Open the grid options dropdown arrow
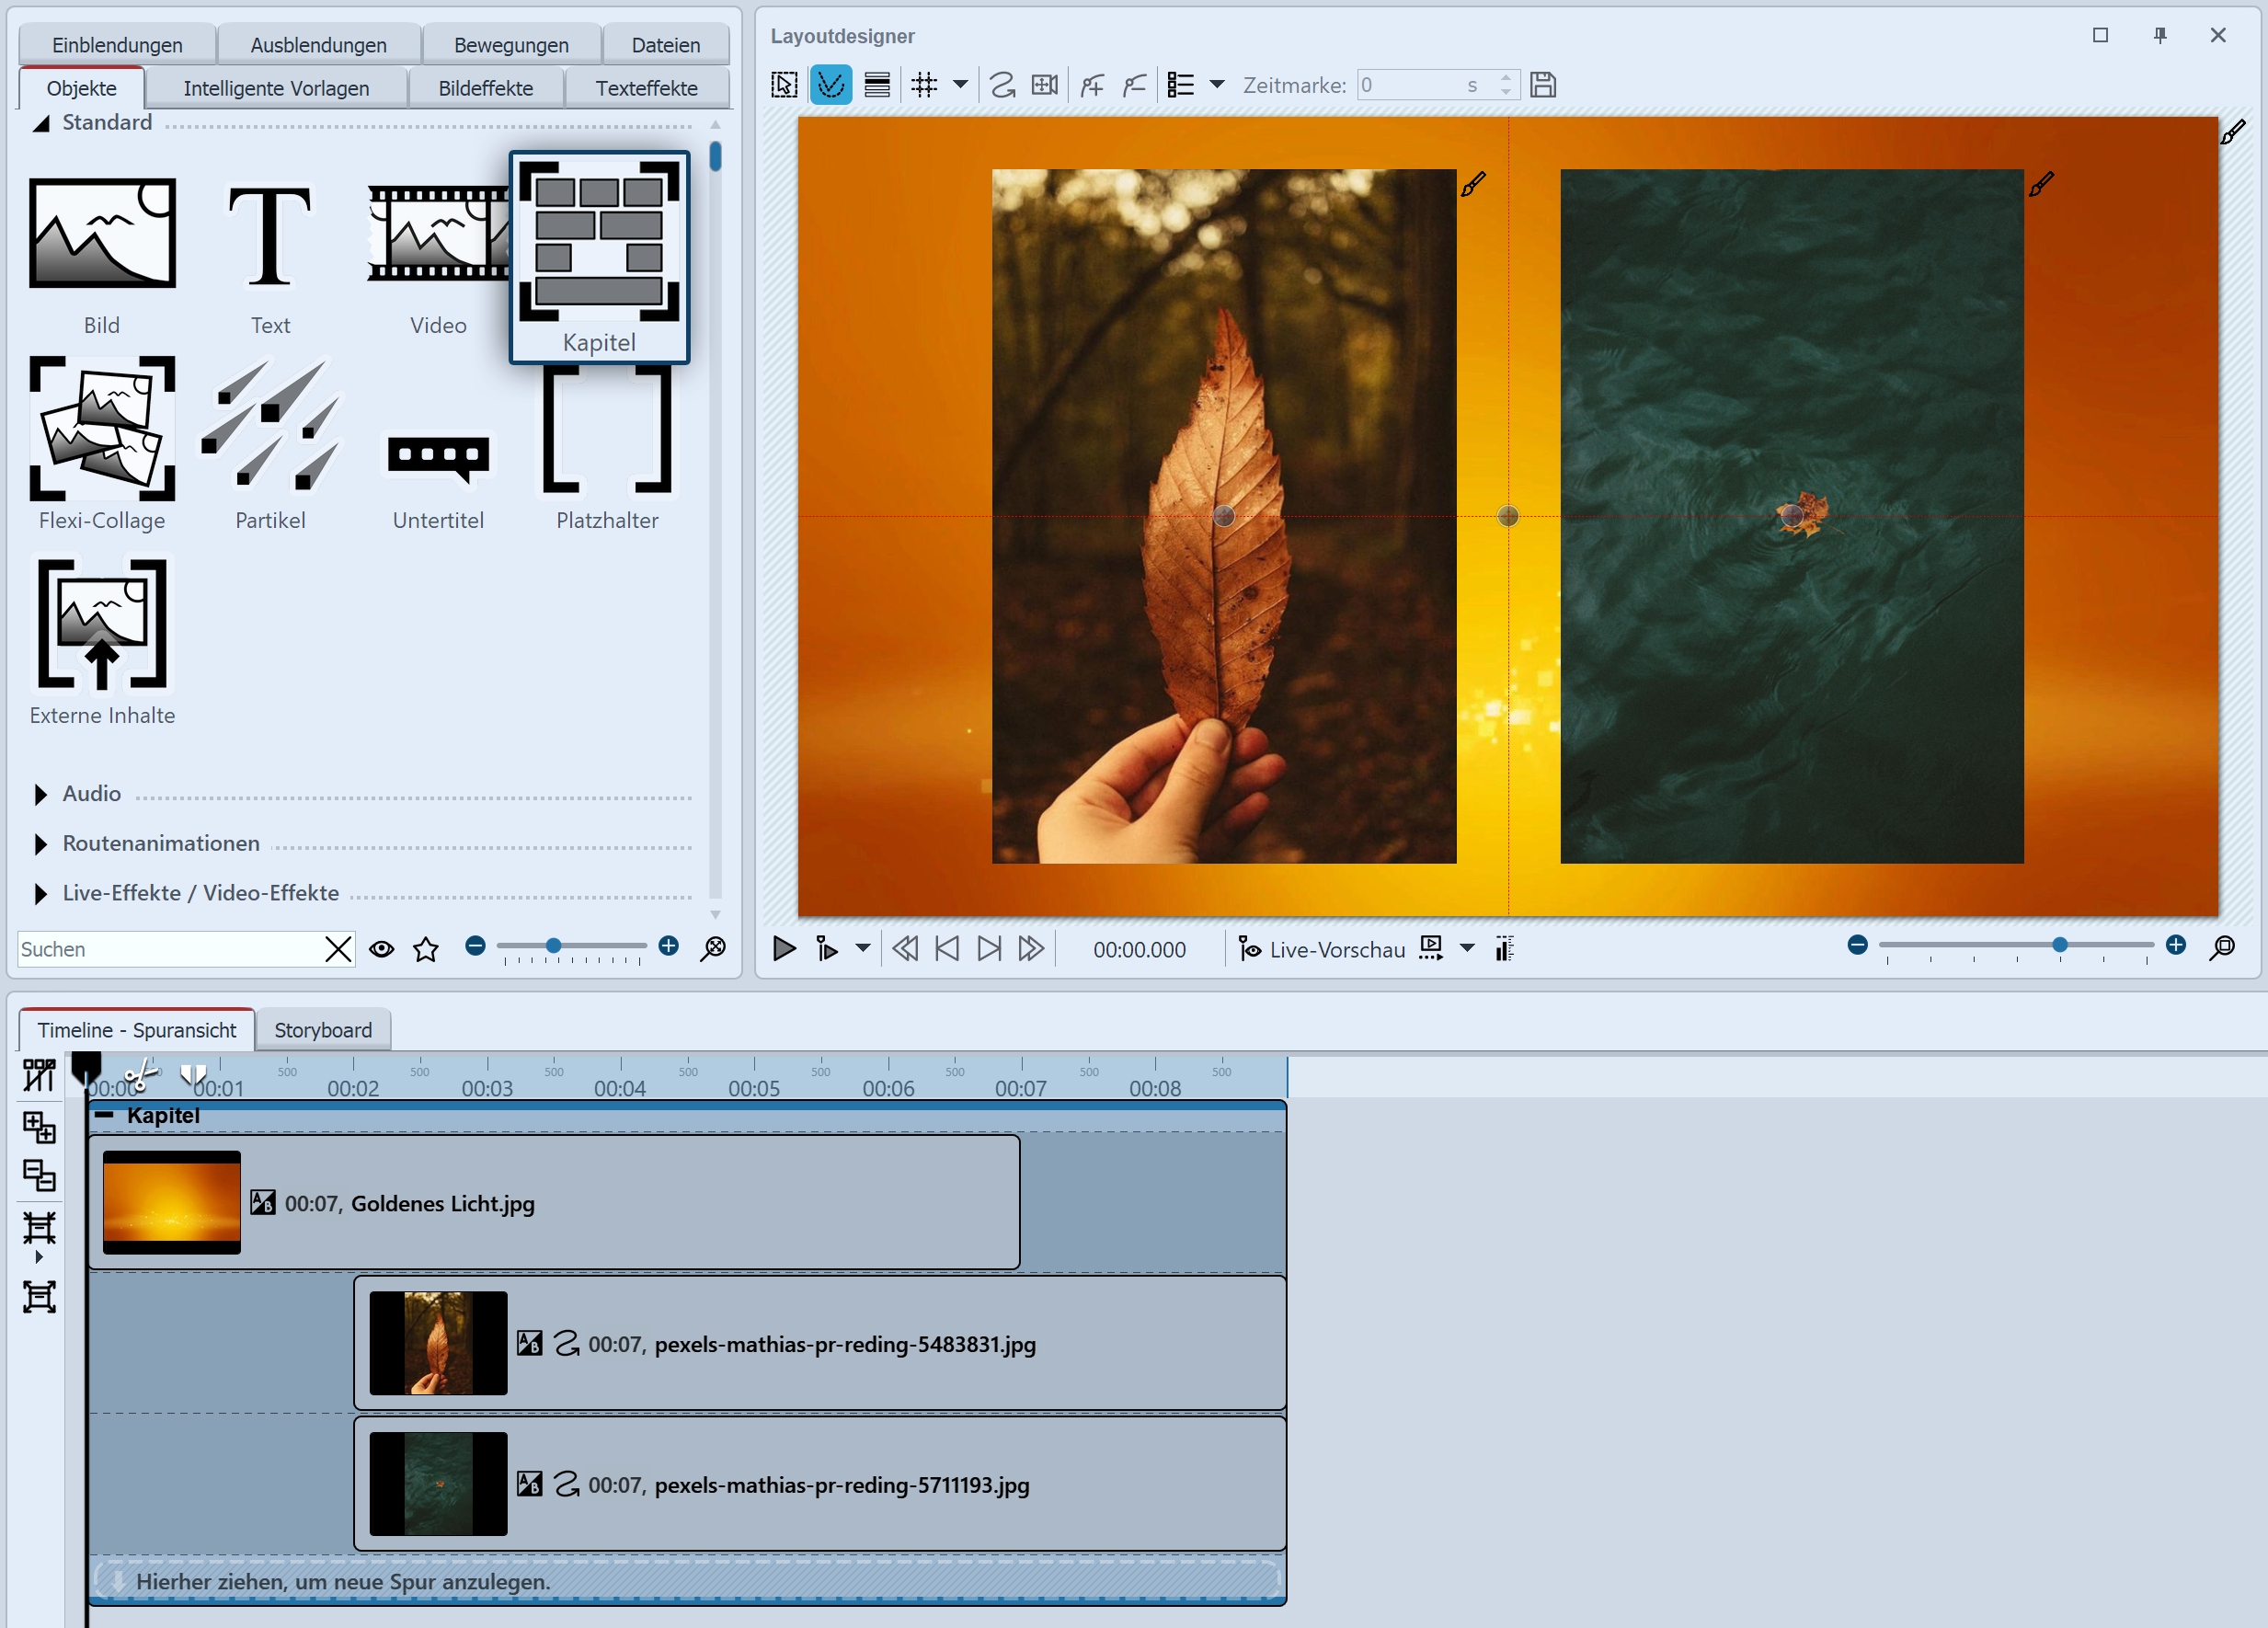2268x1628 pixels. click(x=960, y=85)
